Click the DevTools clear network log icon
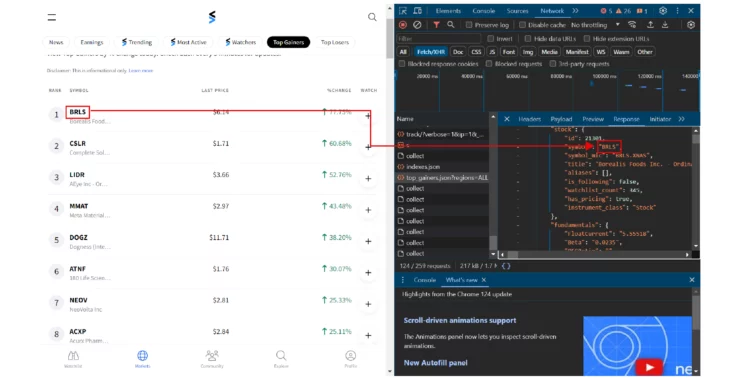This screenshot has width=744, height=378. [x=417, y=25]
